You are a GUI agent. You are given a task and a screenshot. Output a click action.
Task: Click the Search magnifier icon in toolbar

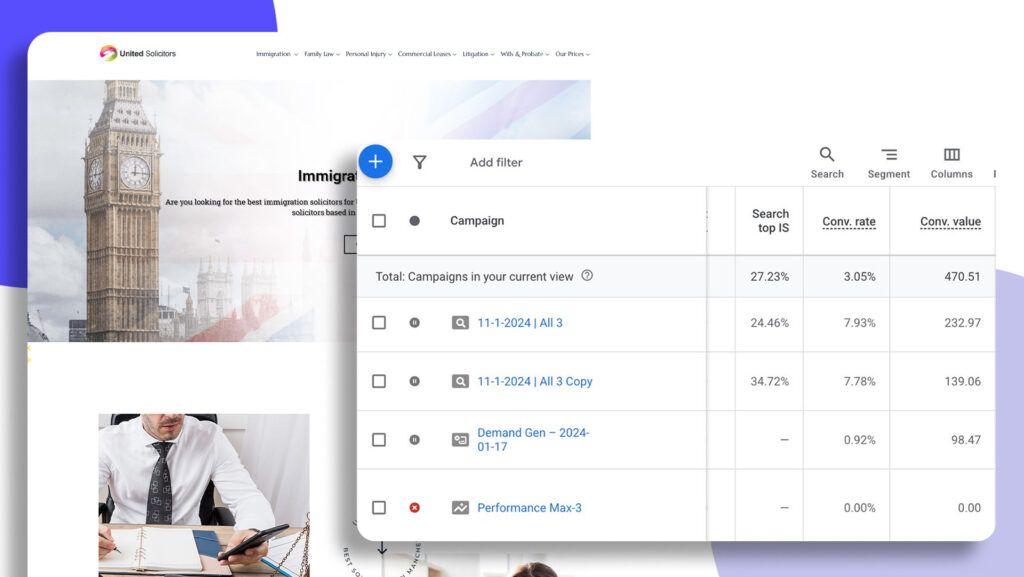(827, 155)
